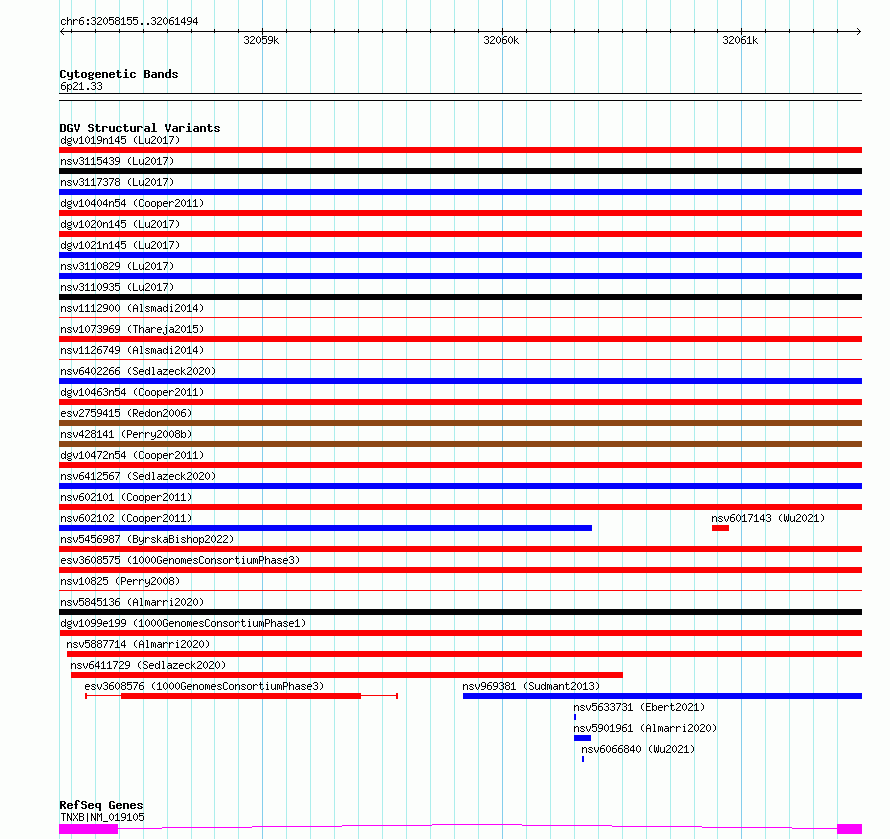Click dgv10404n54 (Cooper2011) label
Image resolution: width=890 pixels, height=839 pixels.
coord(132,203)
